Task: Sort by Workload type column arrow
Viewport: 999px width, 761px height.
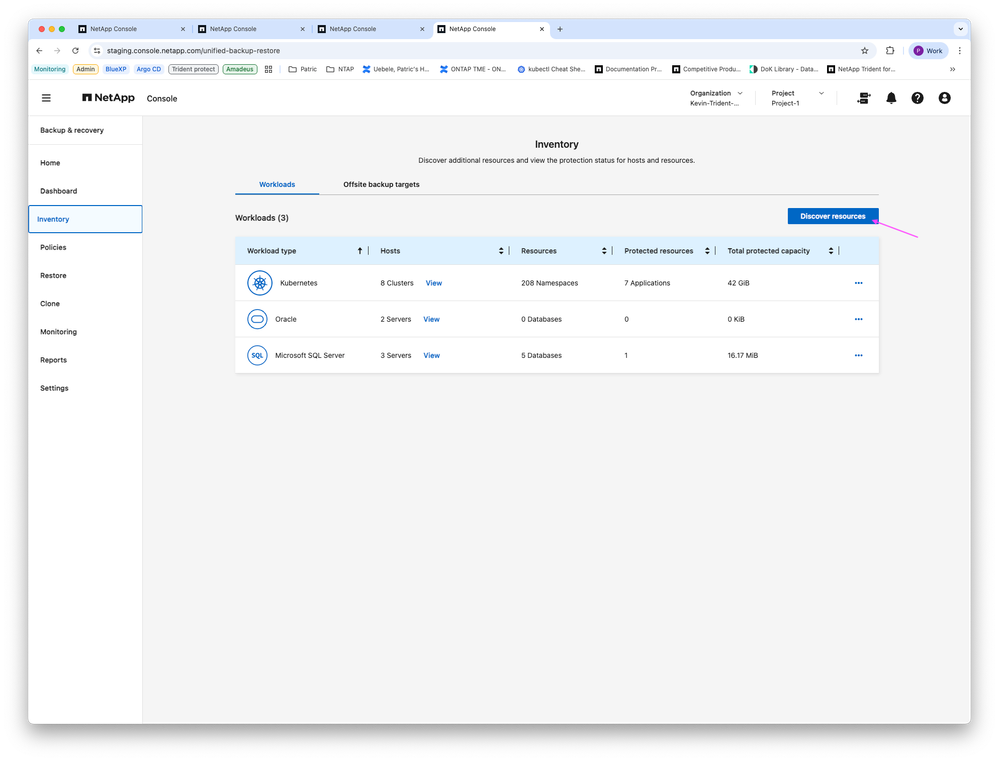Action: tap(359, 251)
